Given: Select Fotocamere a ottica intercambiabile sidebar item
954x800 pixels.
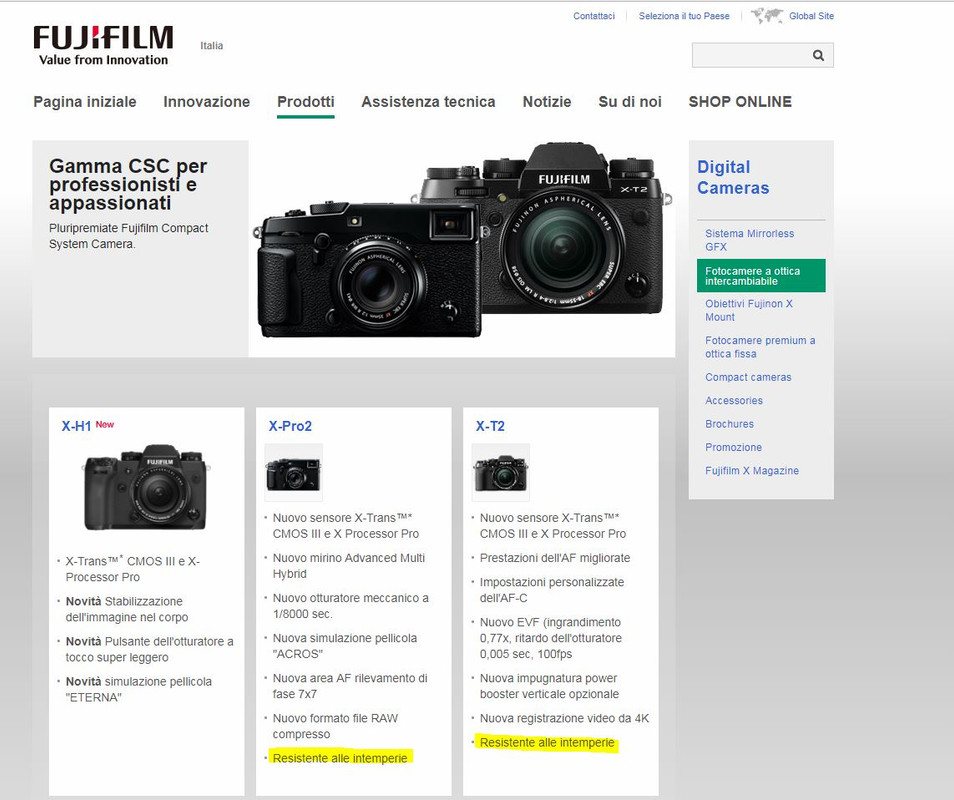Looking at the screenshot, I should tap(761, 276).
